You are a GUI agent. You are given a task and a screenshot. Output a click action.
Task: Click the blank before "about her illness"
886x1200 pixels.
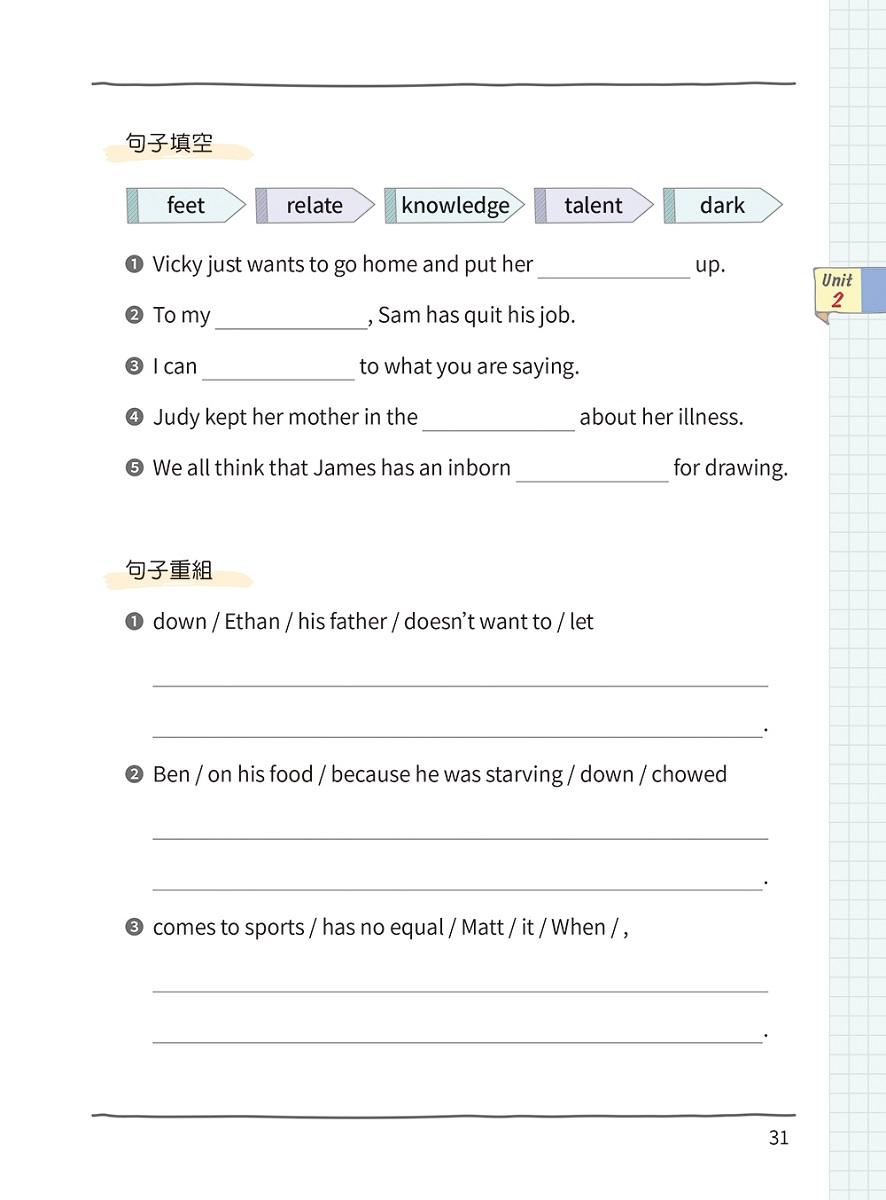(498, 421)
